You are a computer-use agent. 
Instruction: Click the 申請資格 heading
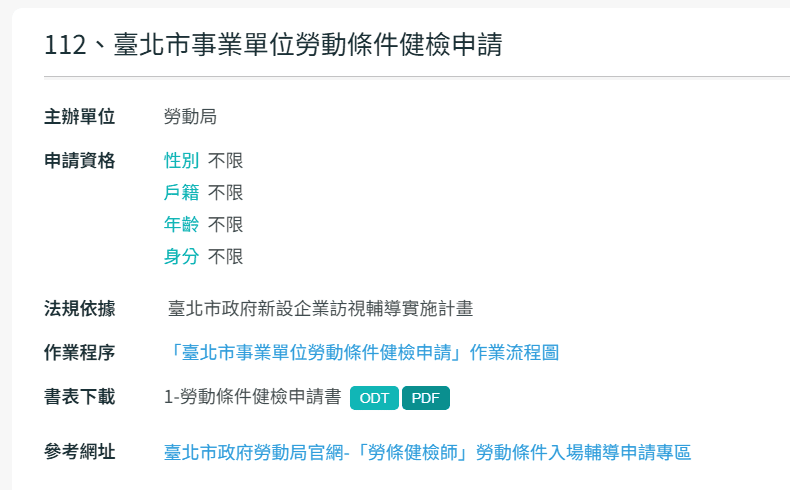(x=80, y=160)
